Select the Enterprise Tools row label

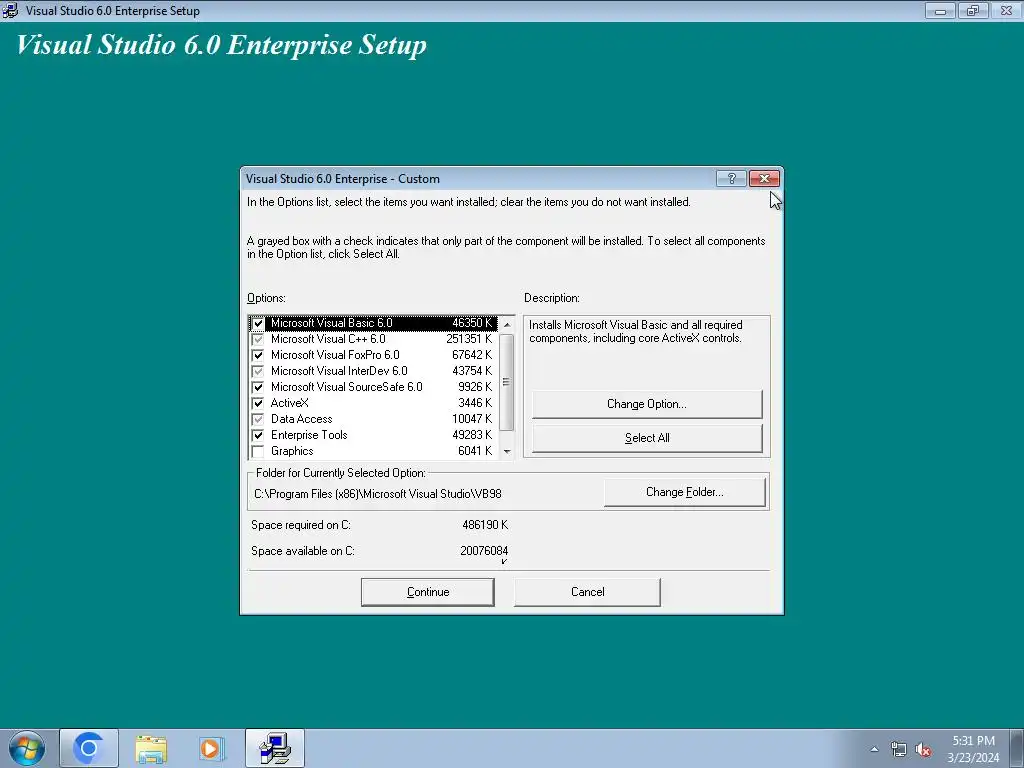(x=309, y=435)
